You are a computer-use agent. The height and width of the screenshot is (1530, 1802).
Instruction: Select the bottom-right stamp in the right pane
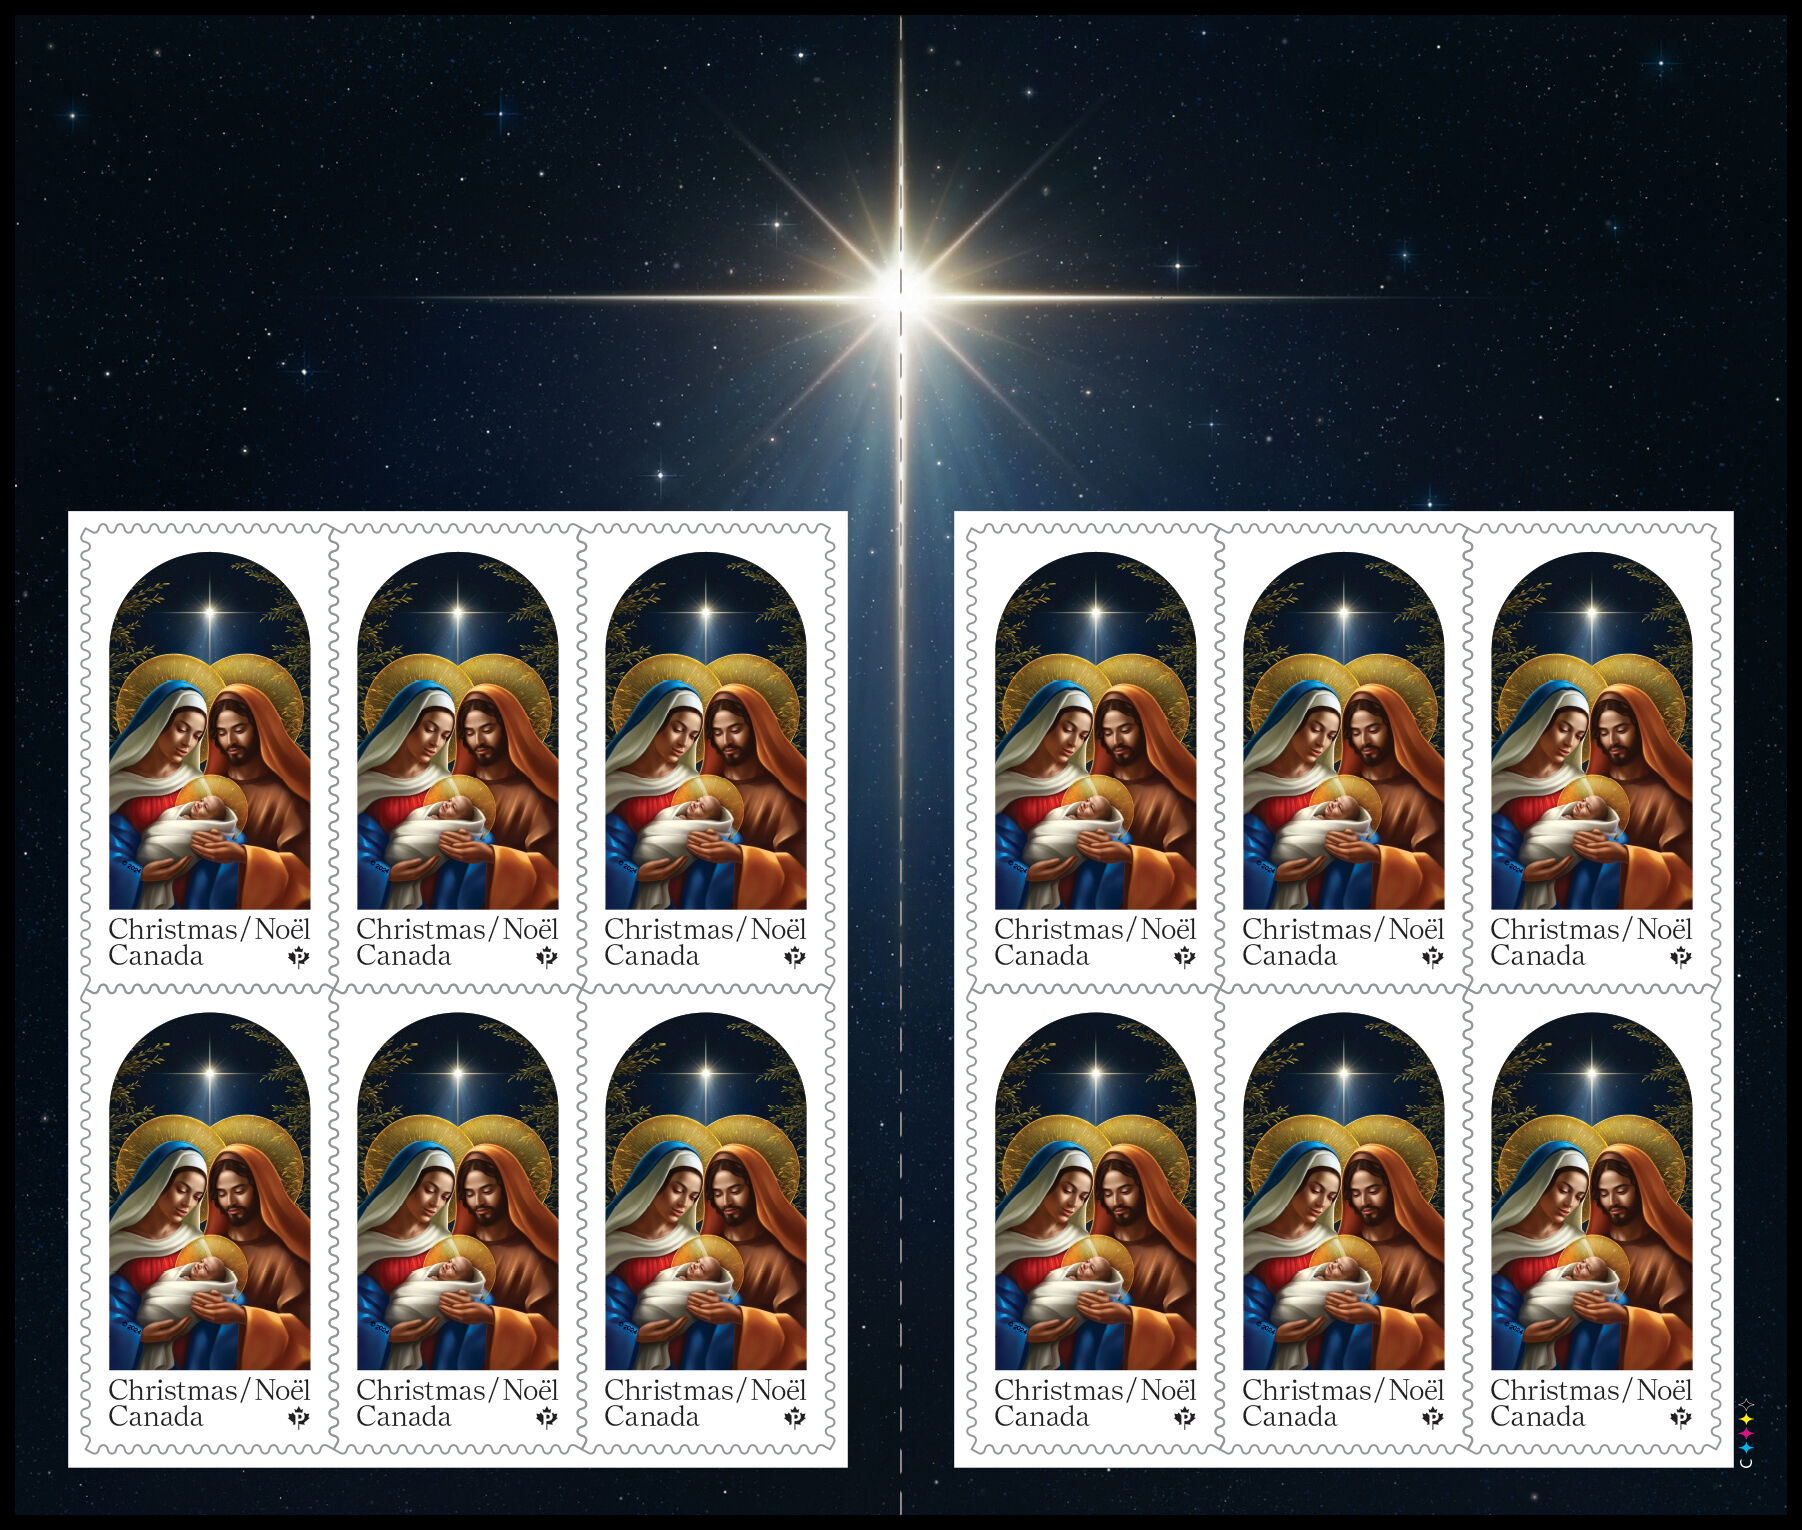(1591, 1220)
